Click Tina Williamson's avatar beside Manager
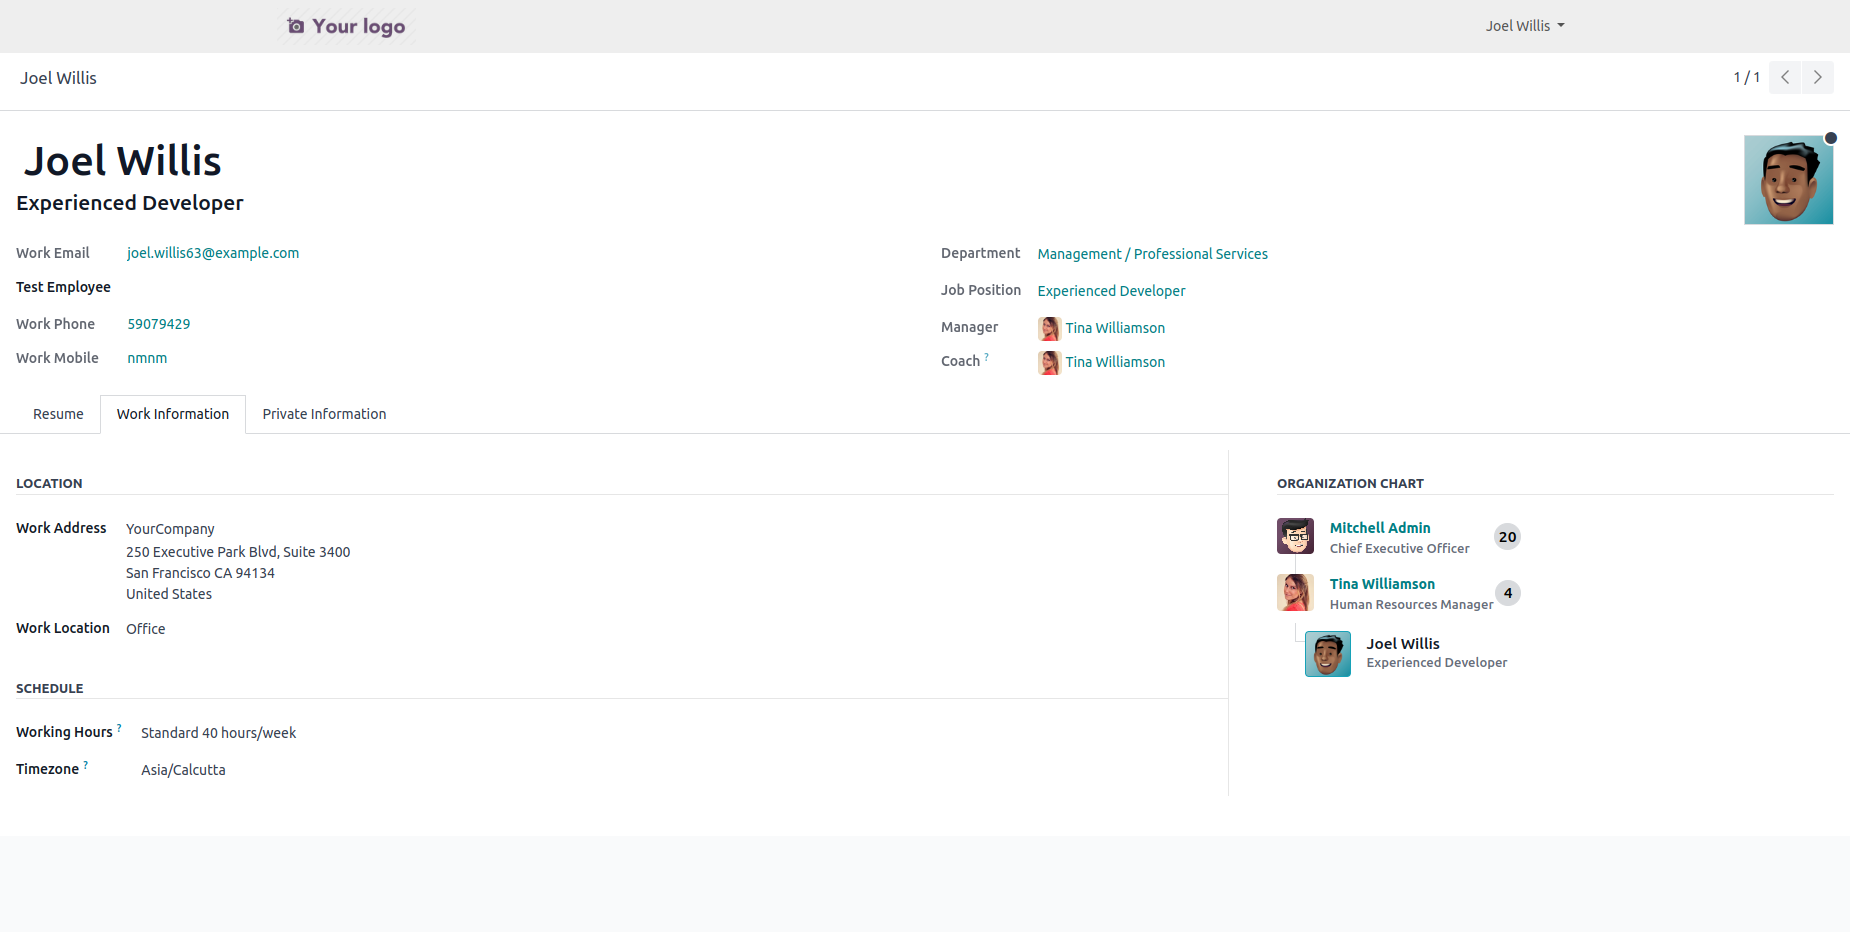Viewport: 1850px width, 932px height. [1049, 328]
